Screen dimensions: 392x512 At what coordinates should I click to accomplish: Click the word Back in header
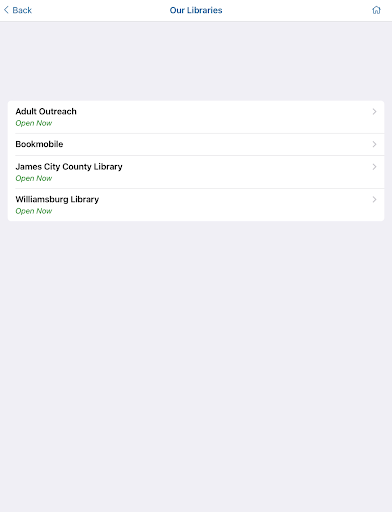[22, 10]
